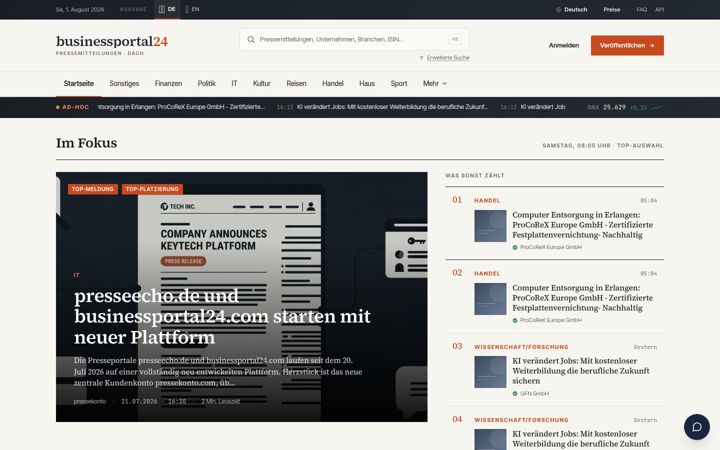Click the DAX value 25.629
720x450 pixels.
point(614,107)
